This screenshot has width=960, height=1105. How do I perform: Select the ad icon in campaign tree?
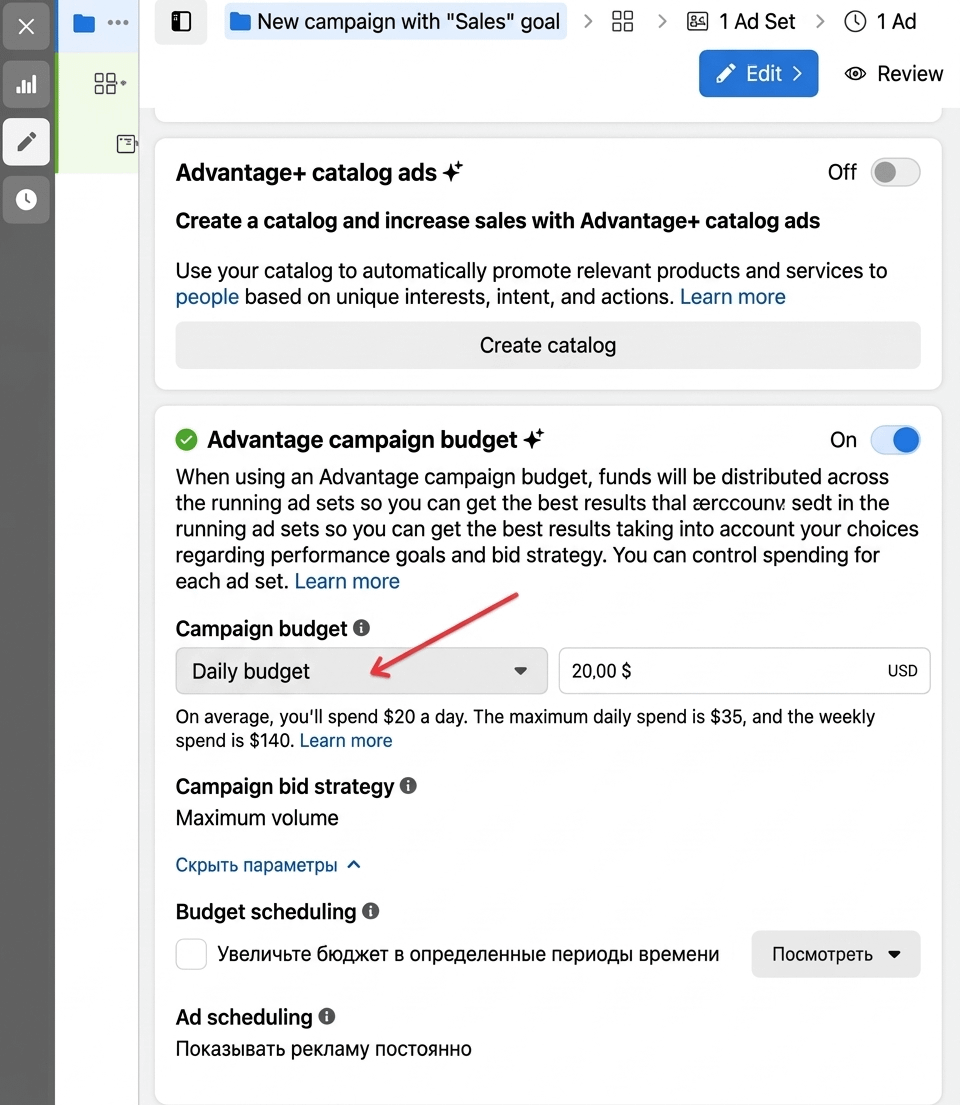126,144
